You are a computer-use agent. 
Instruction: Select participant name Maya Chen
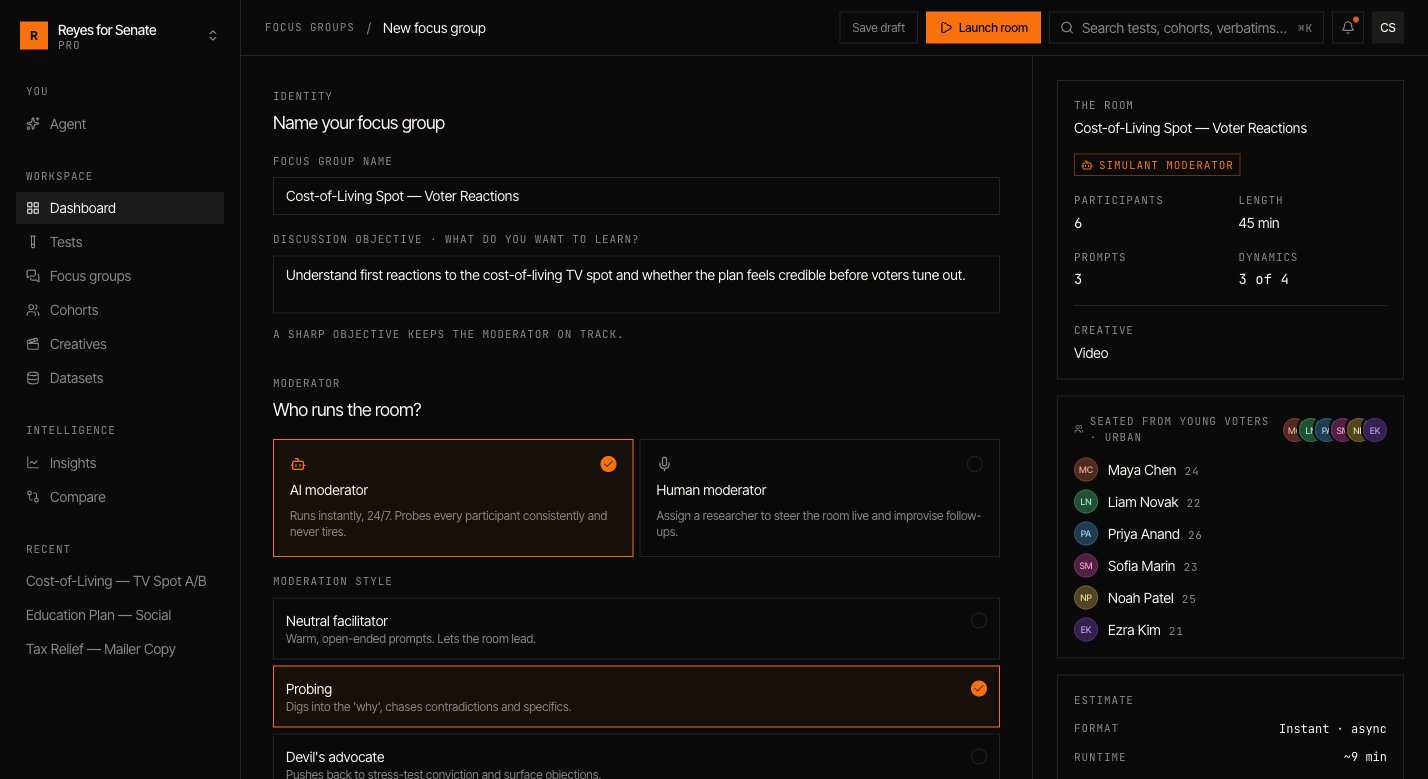click(x=1142, y=470)
